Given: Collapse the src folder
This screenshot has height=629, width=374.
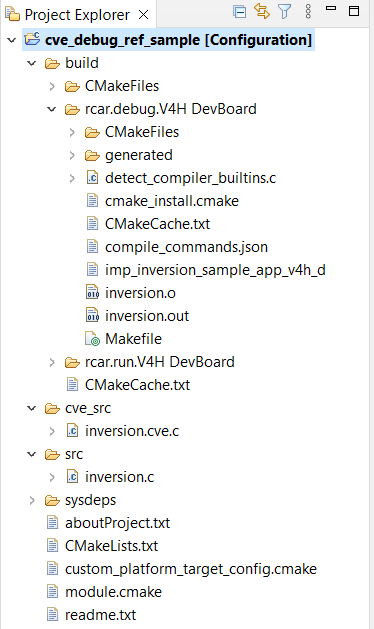Looking at the screenshot, I should (32, 455).
